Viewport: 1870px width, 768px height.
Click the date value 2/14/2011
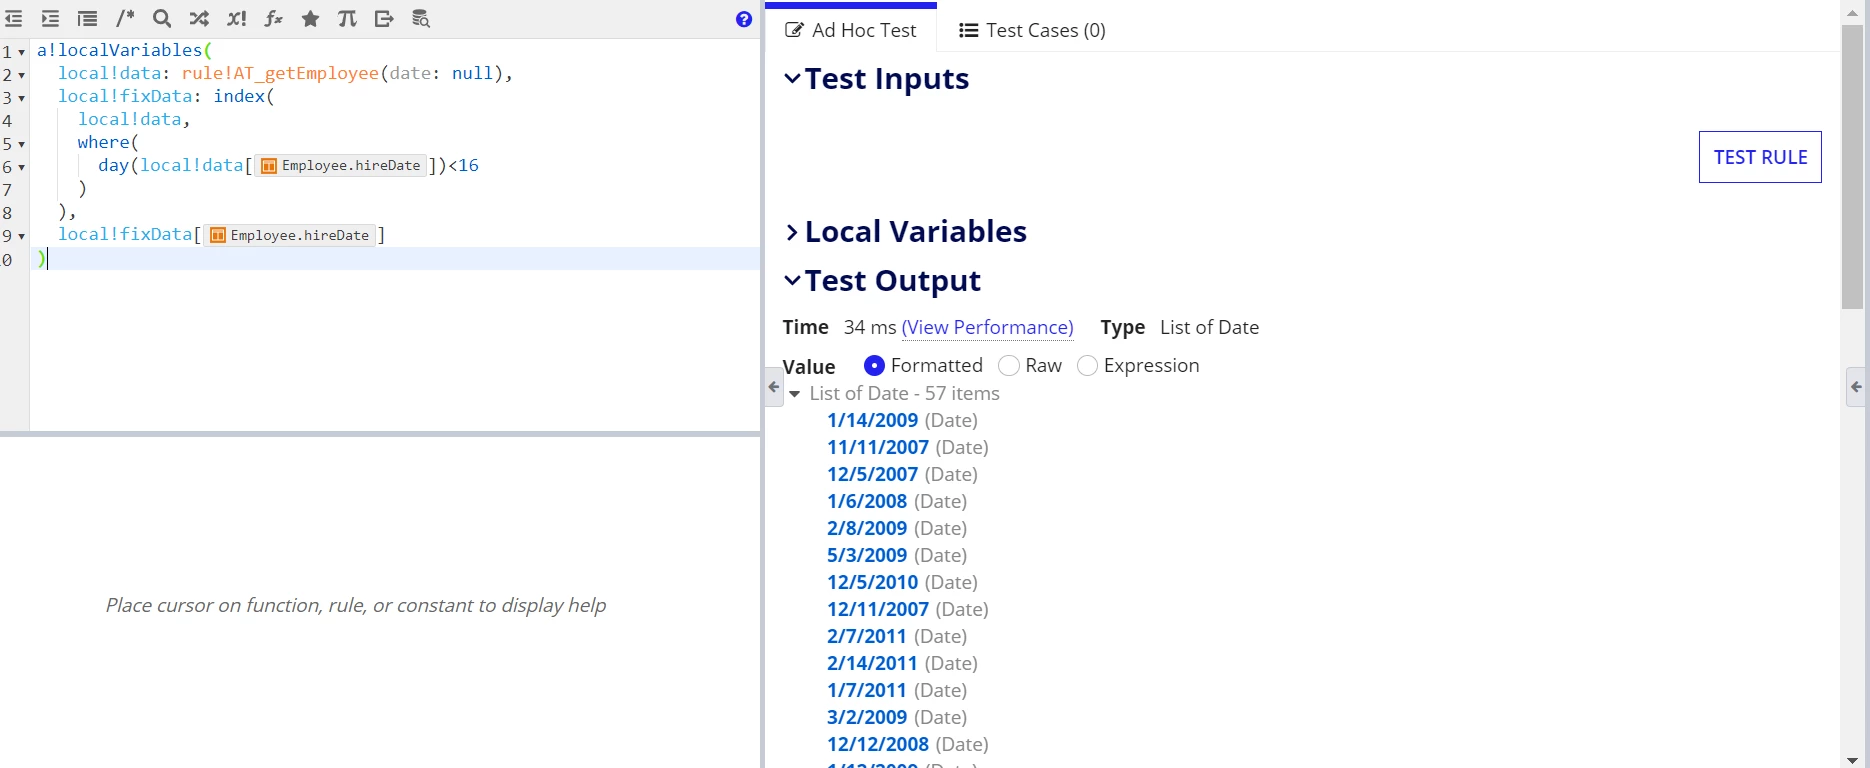872,664
